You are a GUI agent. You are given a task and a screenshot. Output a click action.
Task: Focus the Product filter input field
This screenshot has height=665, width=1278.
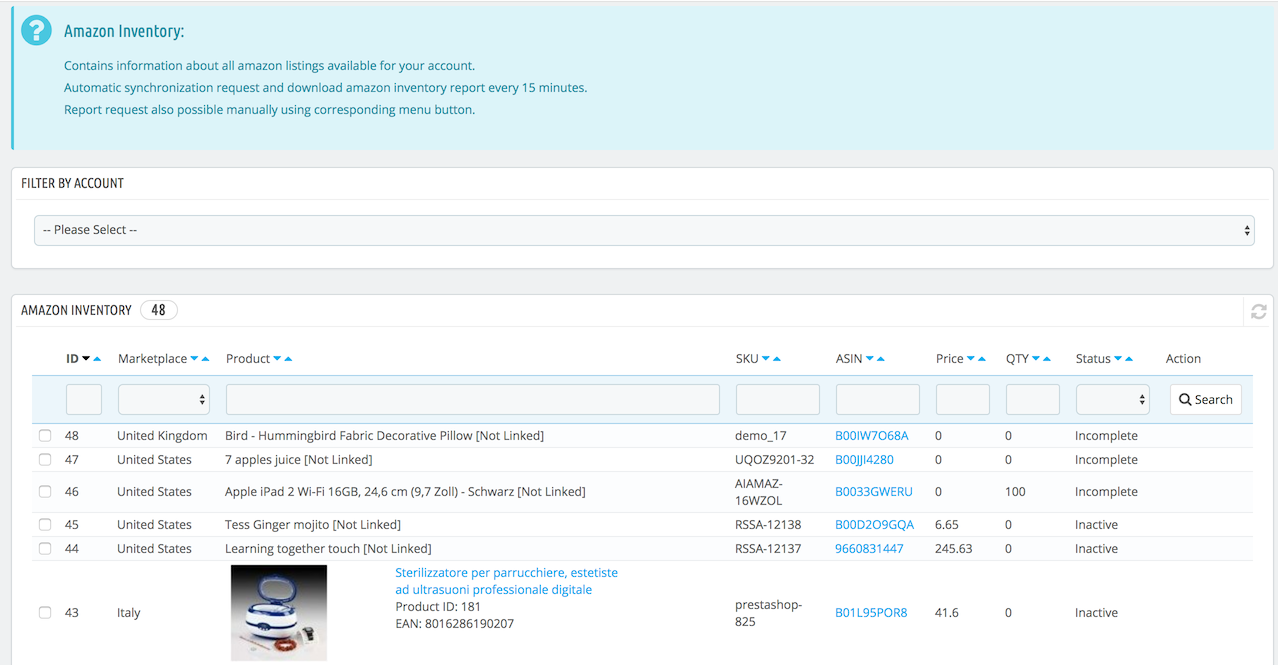coord(473,399)
